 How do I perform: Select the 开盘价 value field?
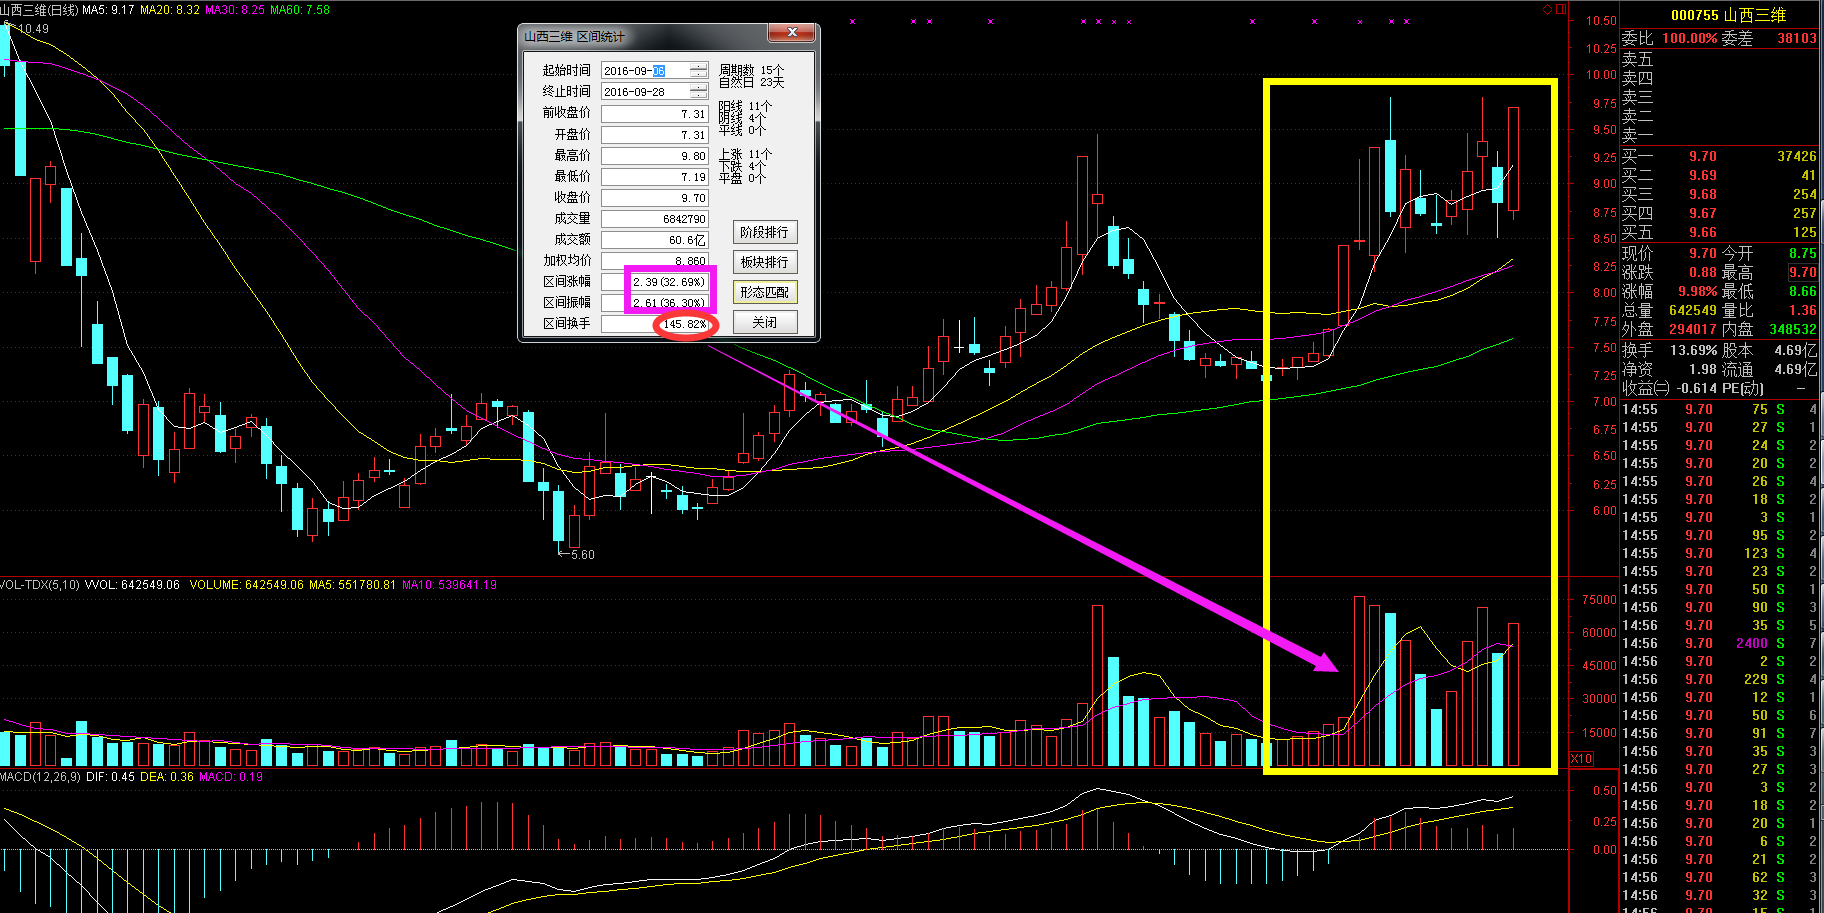(655, 135)
